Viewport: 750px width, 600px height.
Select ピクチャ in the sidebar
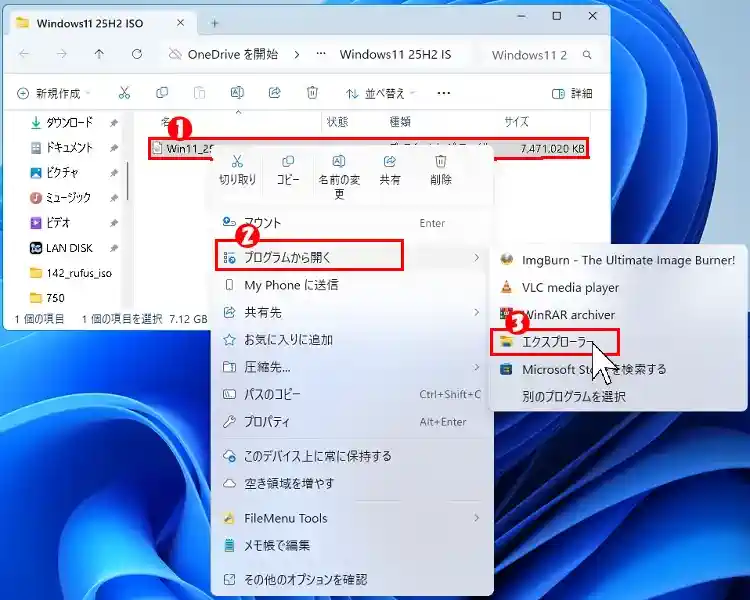pyautogui.click(x=62, y=173)
